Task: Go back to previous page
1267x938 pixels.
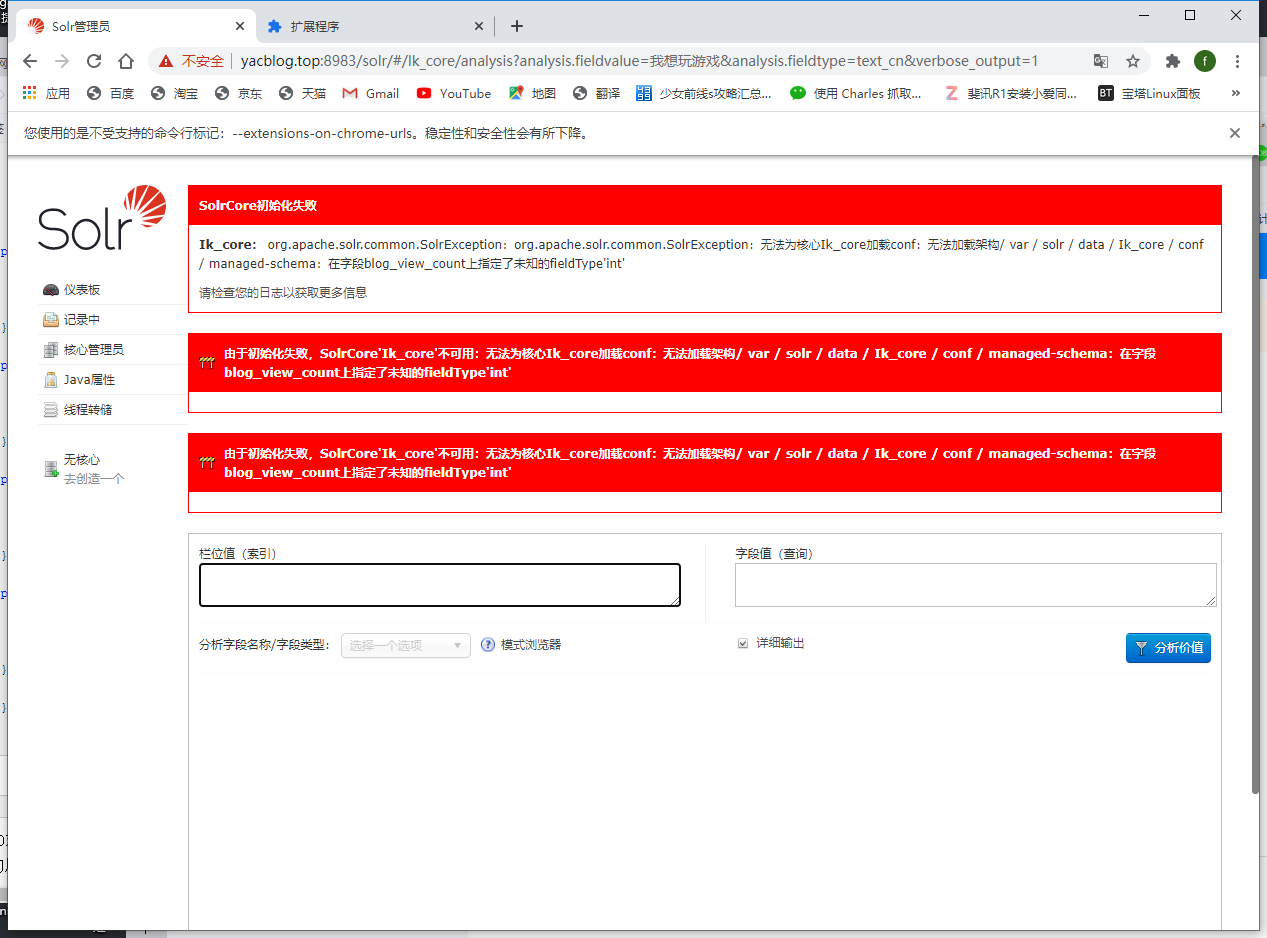Action: [x=30, y=61]
